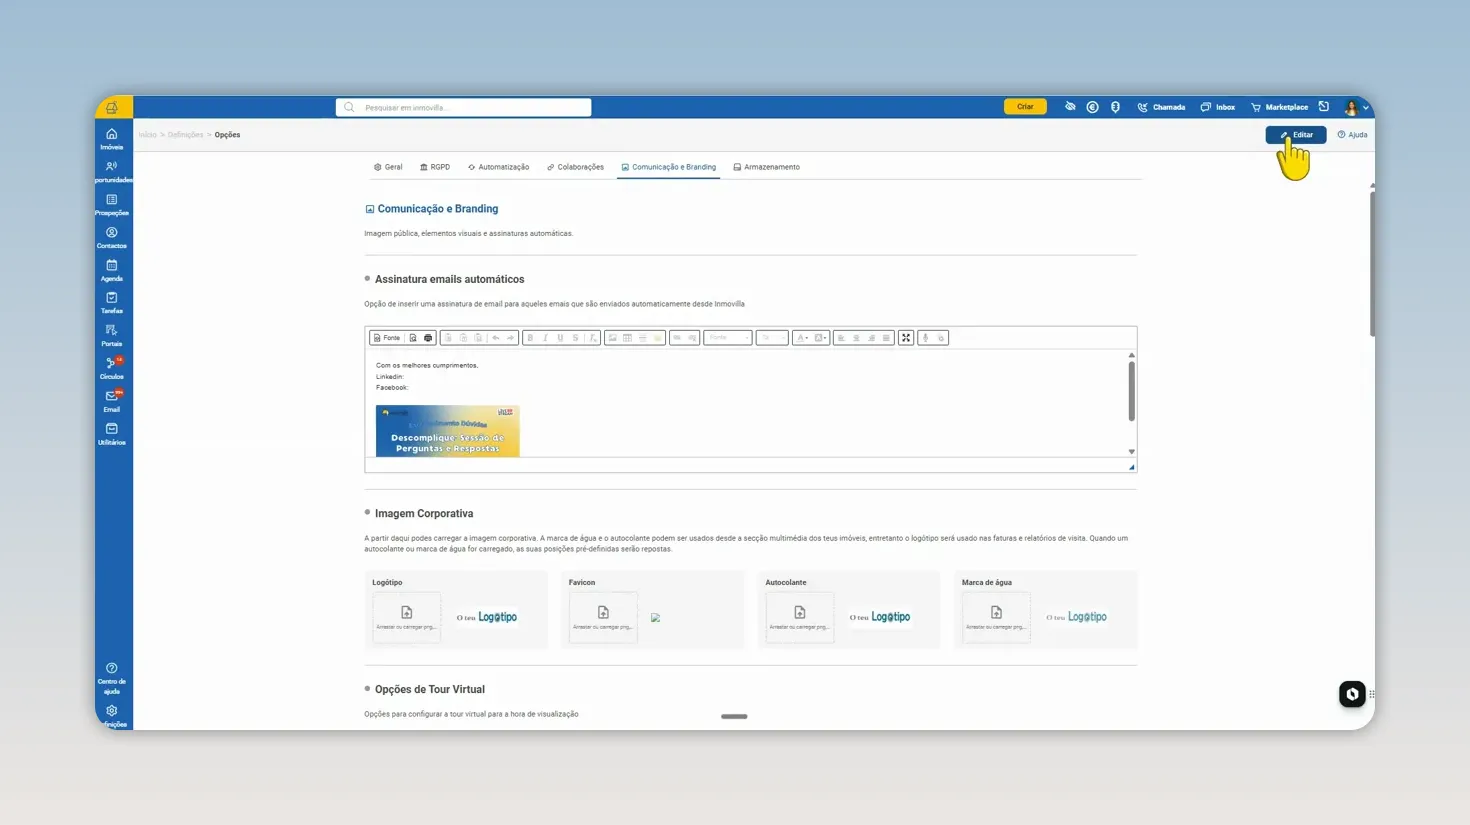Open Prospeções in the sidebar
Viewport: 1470px width, 825px height.
[112, 205]
